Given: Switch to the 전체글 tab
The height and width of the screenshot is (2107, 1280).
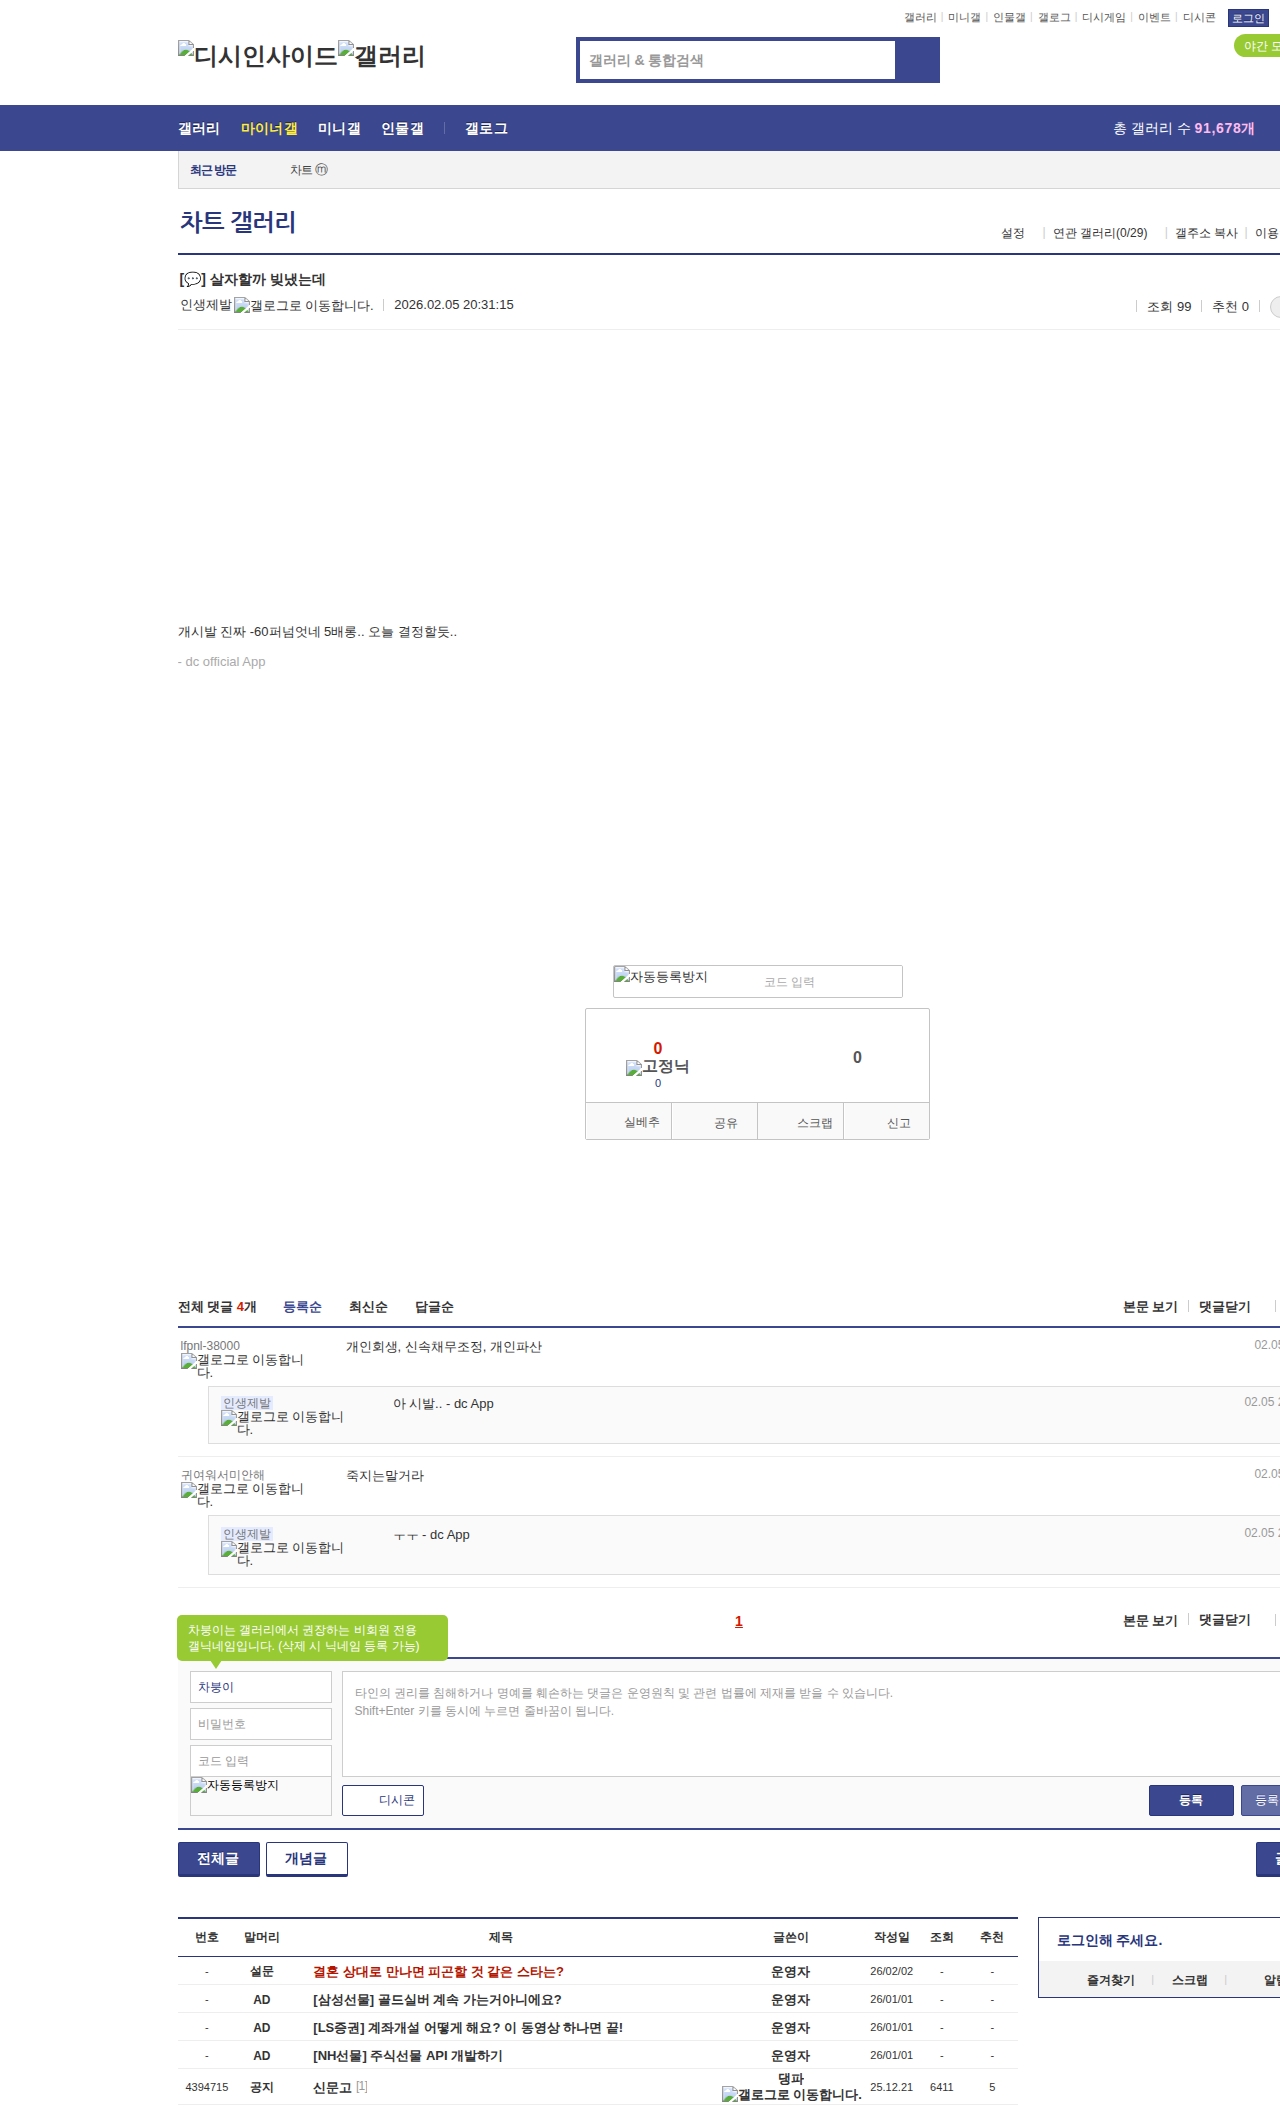Looking at the screenshot, I should [218, 1859].
